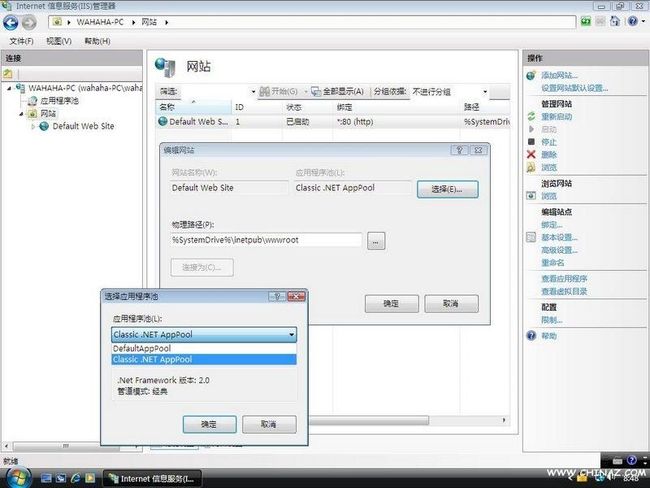Screen dimensions: 650x488
Task: Click the 添加网站 action link
Action: pos(559,75)
